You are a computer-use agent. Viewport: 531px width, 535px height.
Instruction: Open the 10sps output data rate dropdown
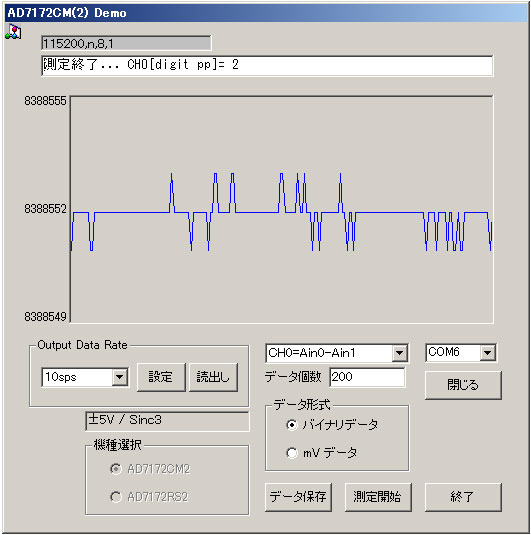click(x=120, y=377)
